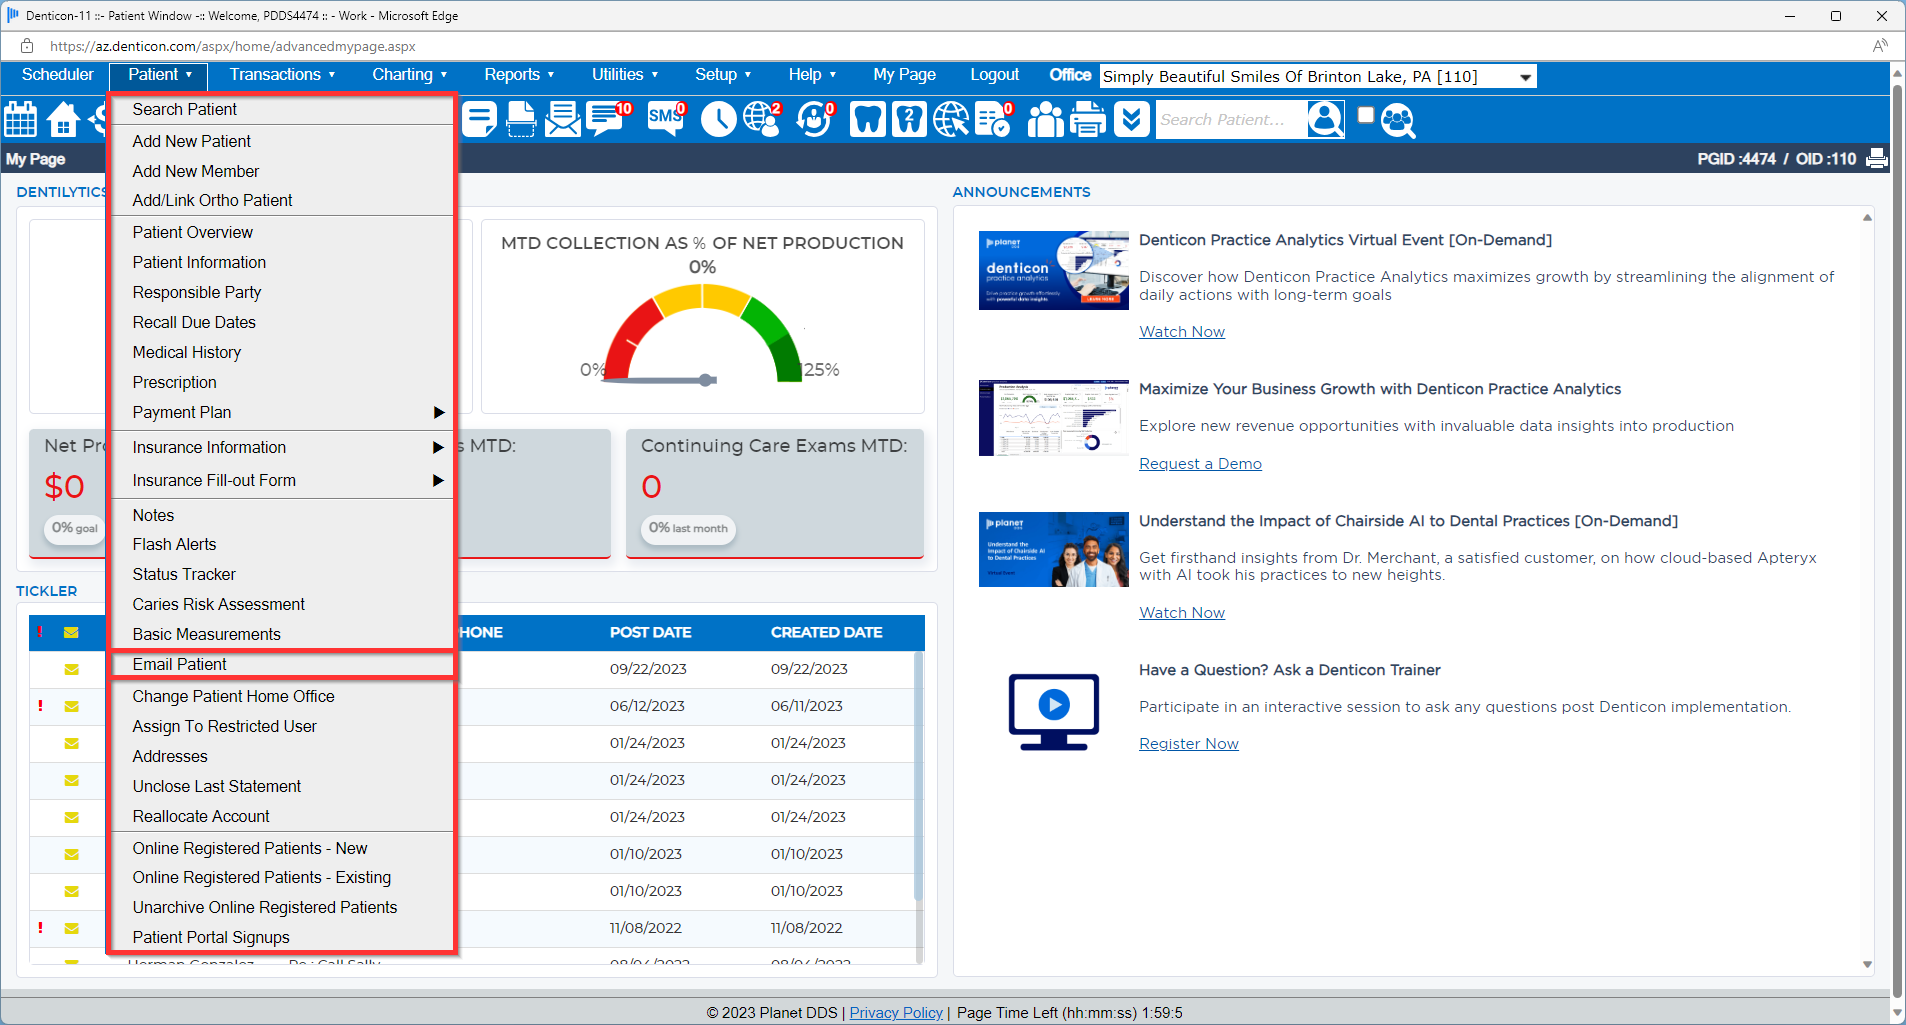The width and height of the screenshot is (1906, 1025).
Task: Play the Ask a Denticon Trainer video icon
Action: pos(1053,710)
